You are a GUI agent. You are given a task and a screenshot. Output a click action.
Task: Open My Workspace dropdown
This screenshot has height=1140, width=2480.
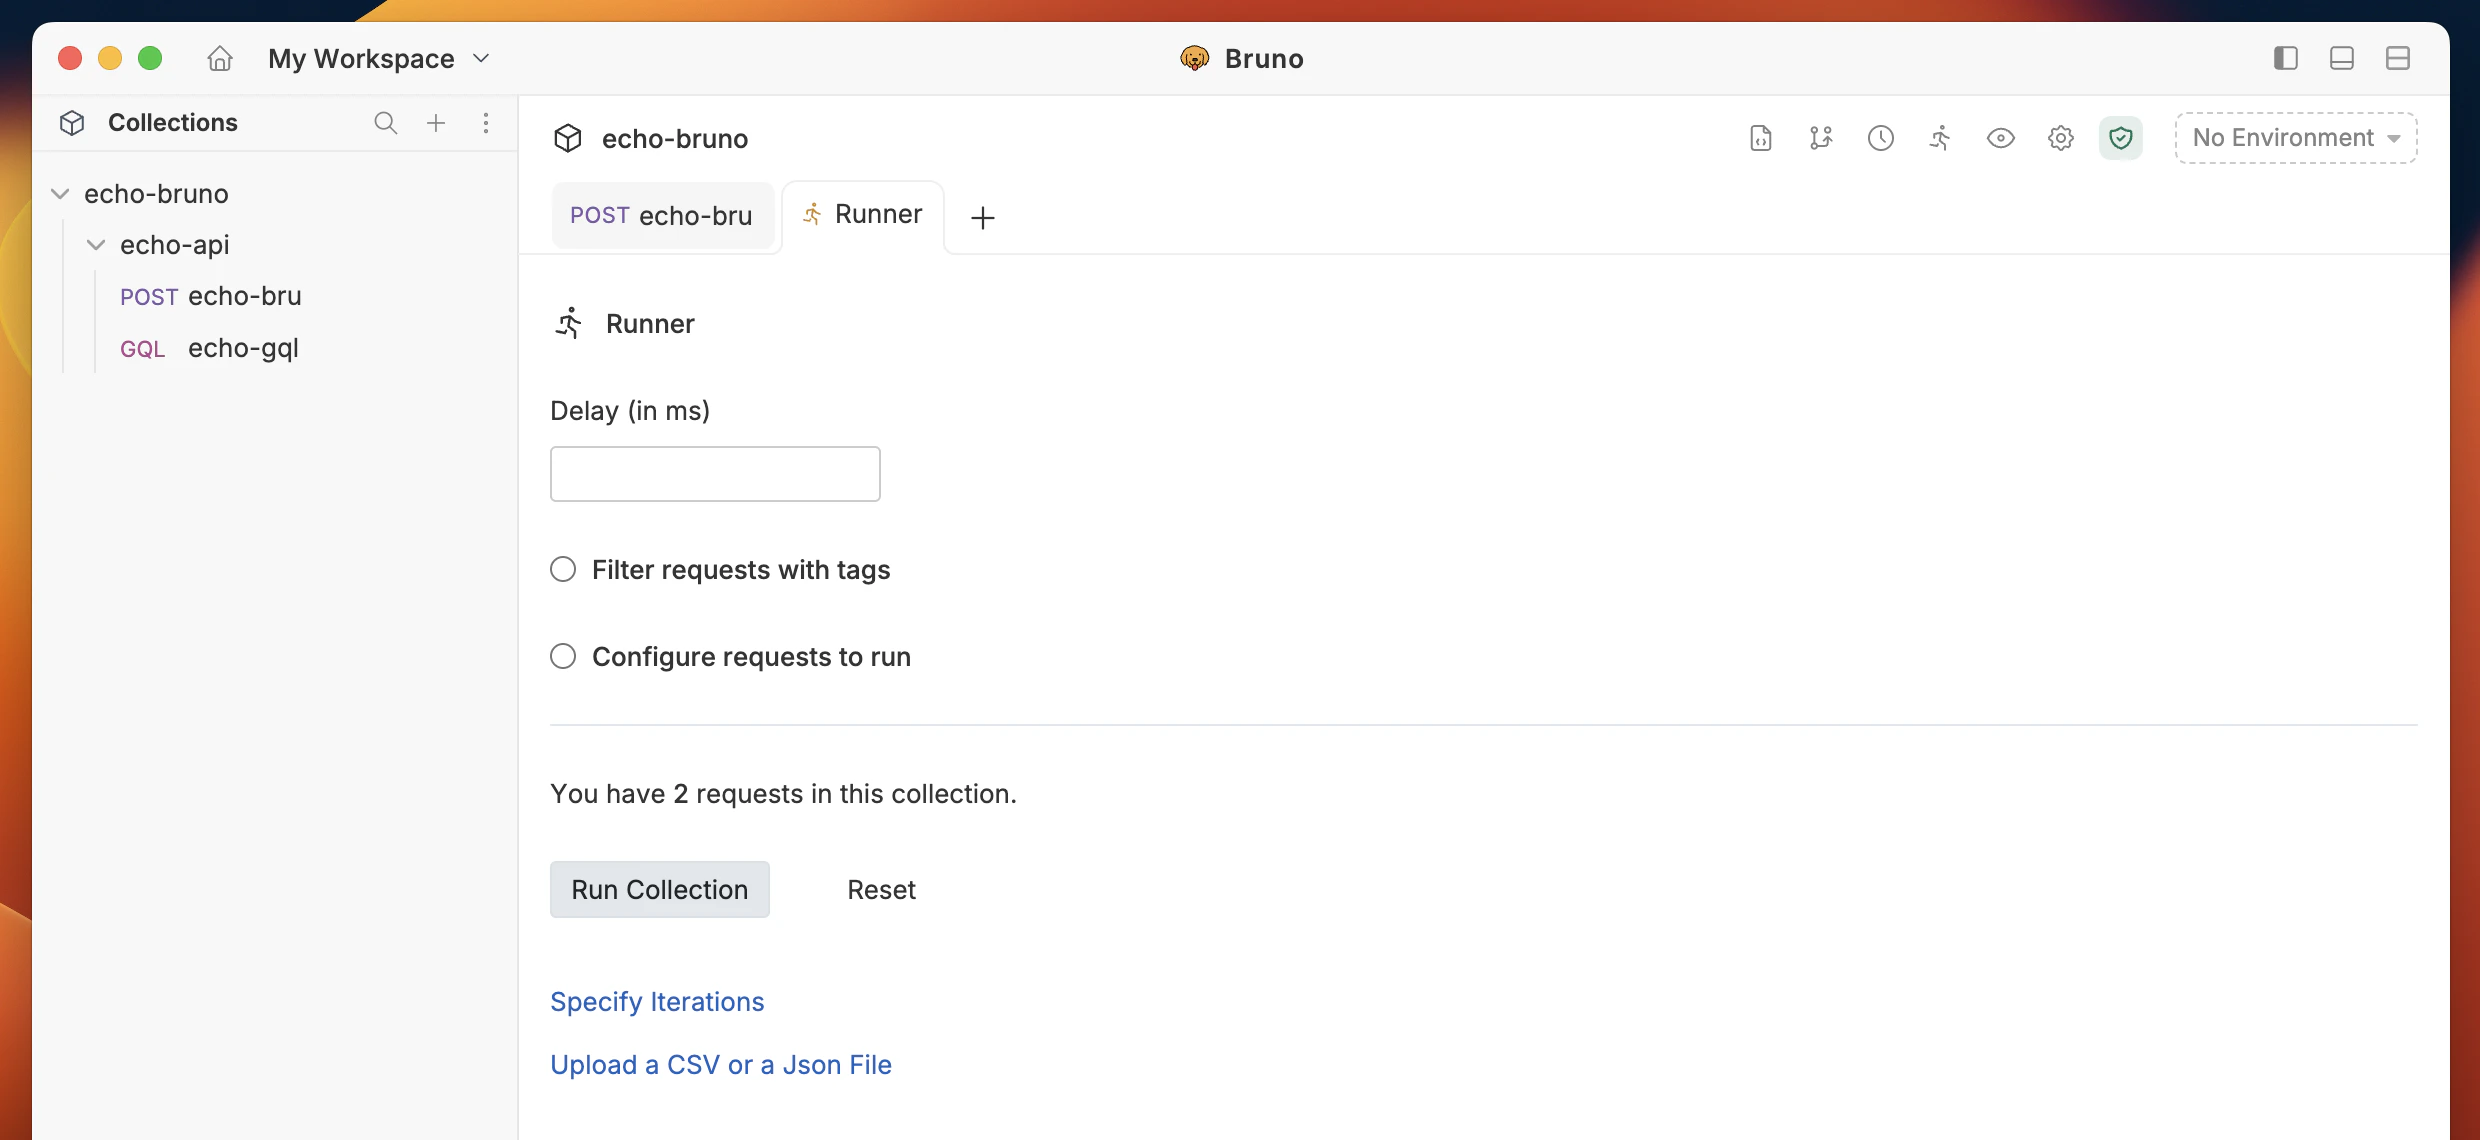pos(380,59)
